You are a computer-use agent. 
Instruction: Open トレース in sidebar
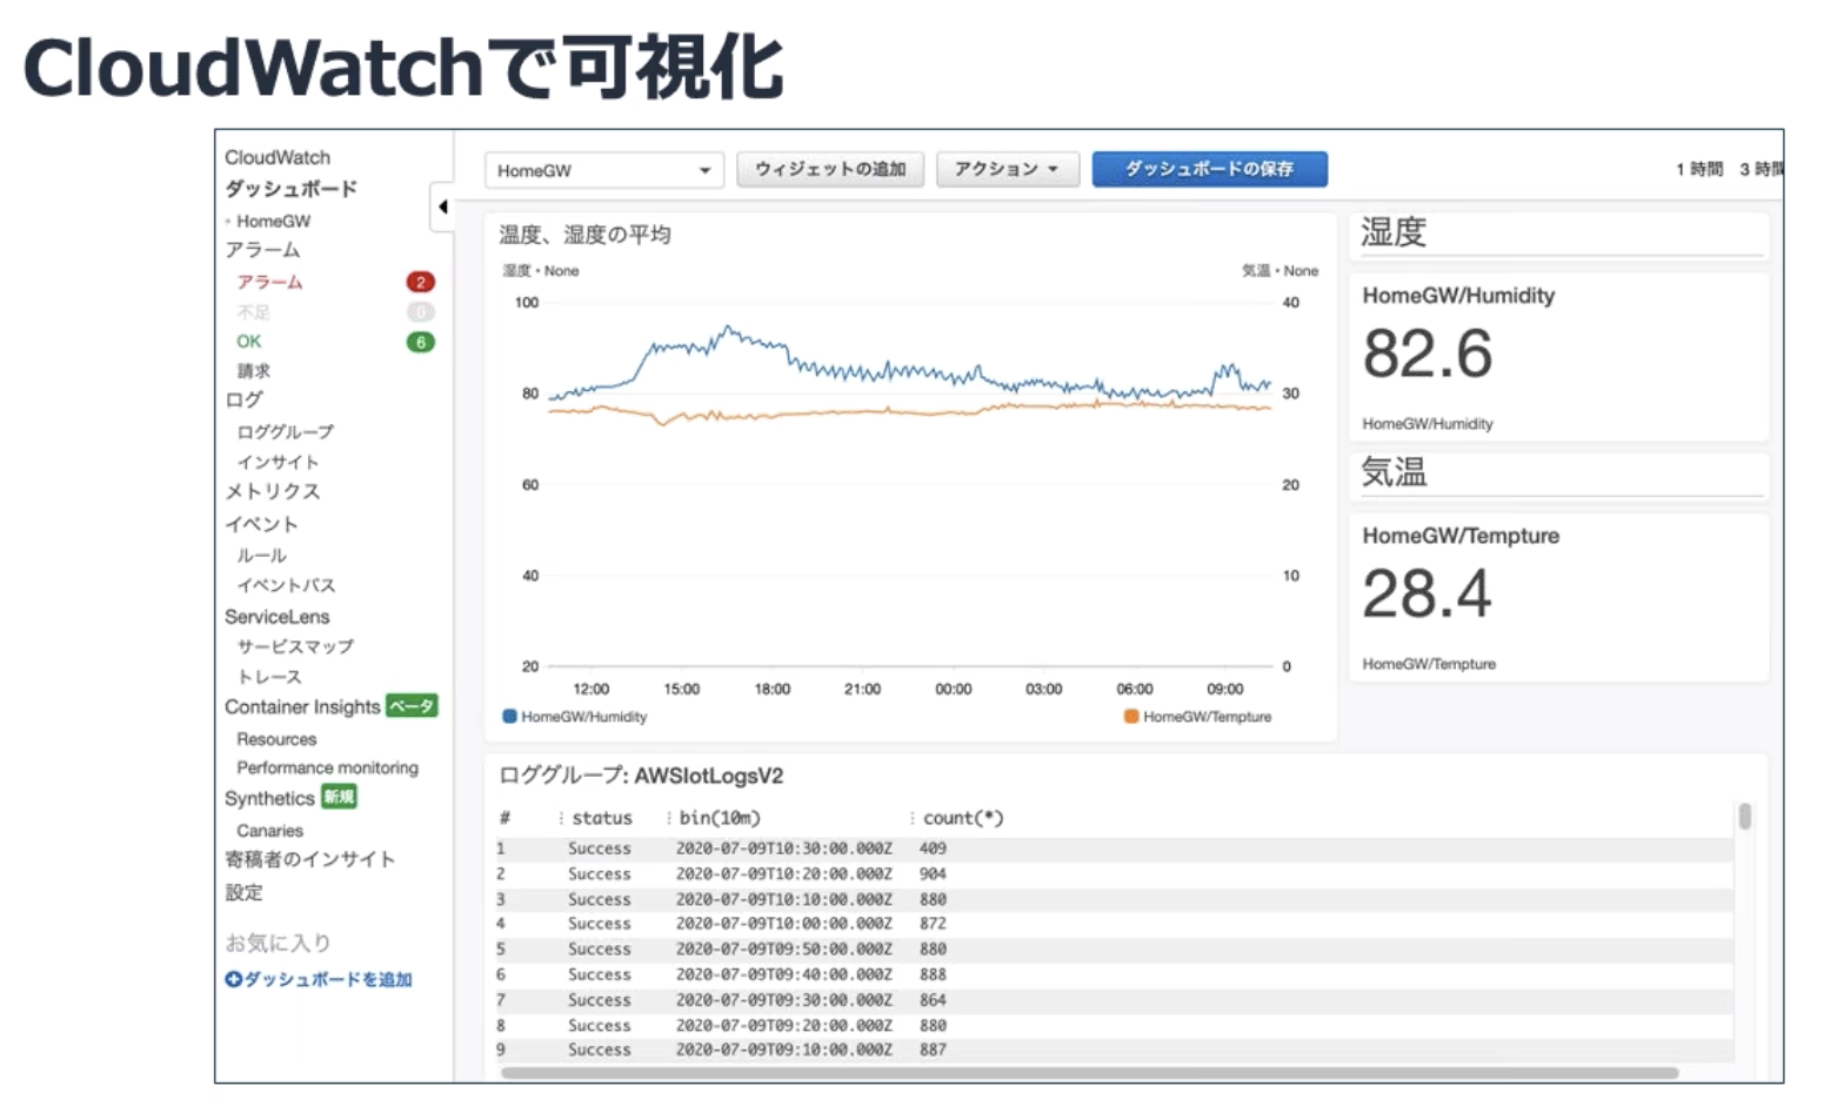pyautogui.click(x=269, y=677)
